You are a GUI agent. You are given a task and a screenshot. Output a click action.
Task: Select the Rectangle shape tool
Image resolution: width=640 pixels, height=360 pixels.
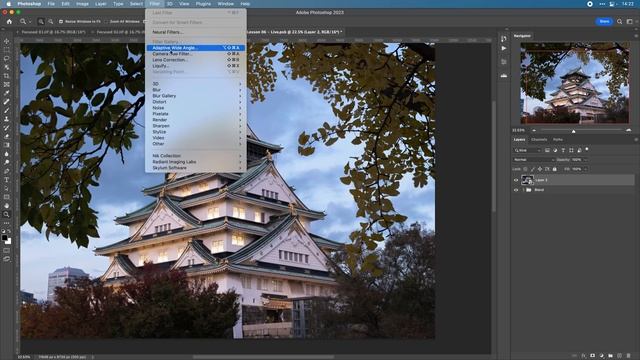click(7, 197)
